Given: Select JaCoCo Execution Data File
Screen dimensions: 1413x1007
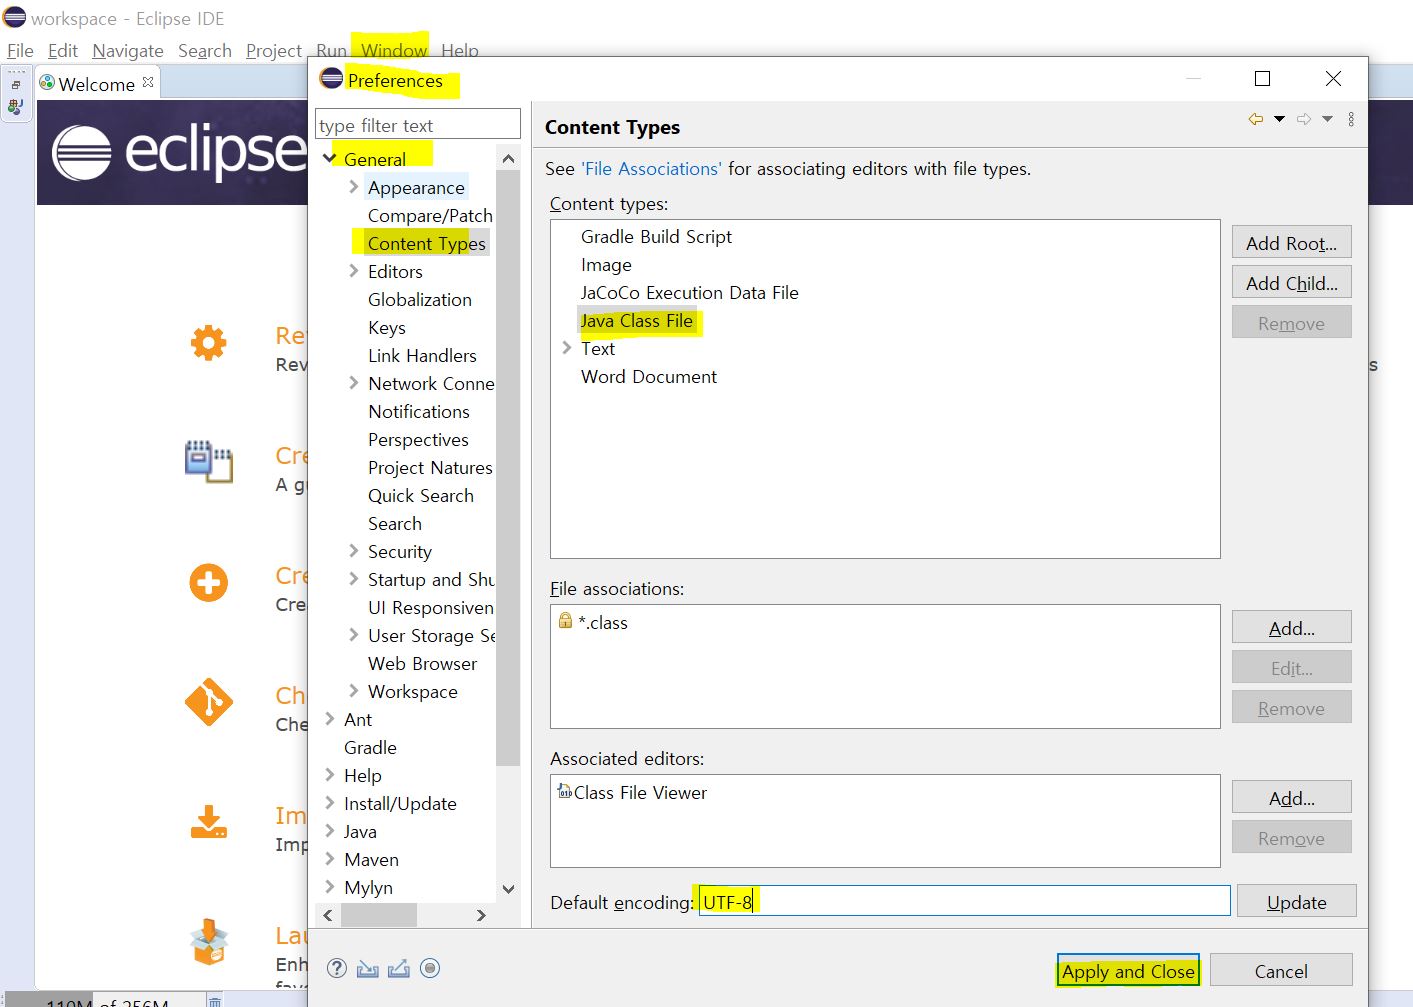Looking at the screenshot, I should [x=689, y=292].
